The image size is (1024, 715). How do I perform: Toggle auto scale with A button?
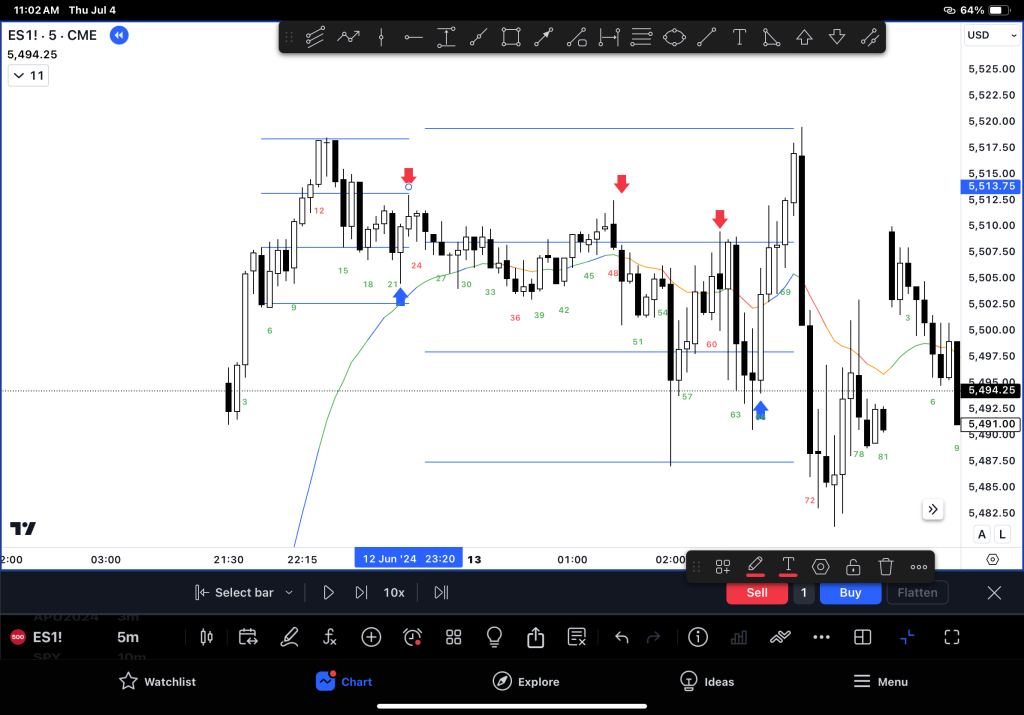981,535
